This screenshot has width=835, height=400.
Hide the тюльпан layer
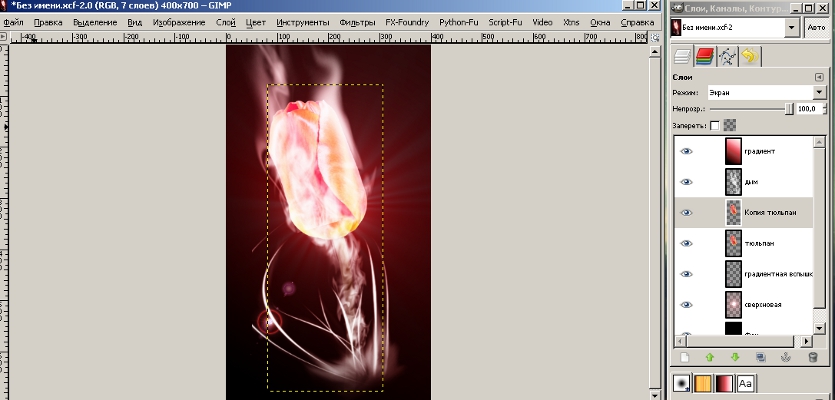pos(686,243)
